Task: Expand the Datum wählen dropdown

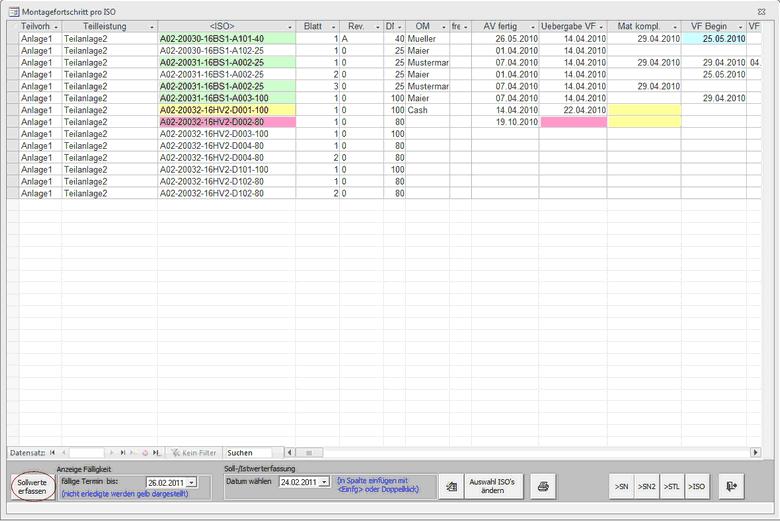Action: [324, 482]
